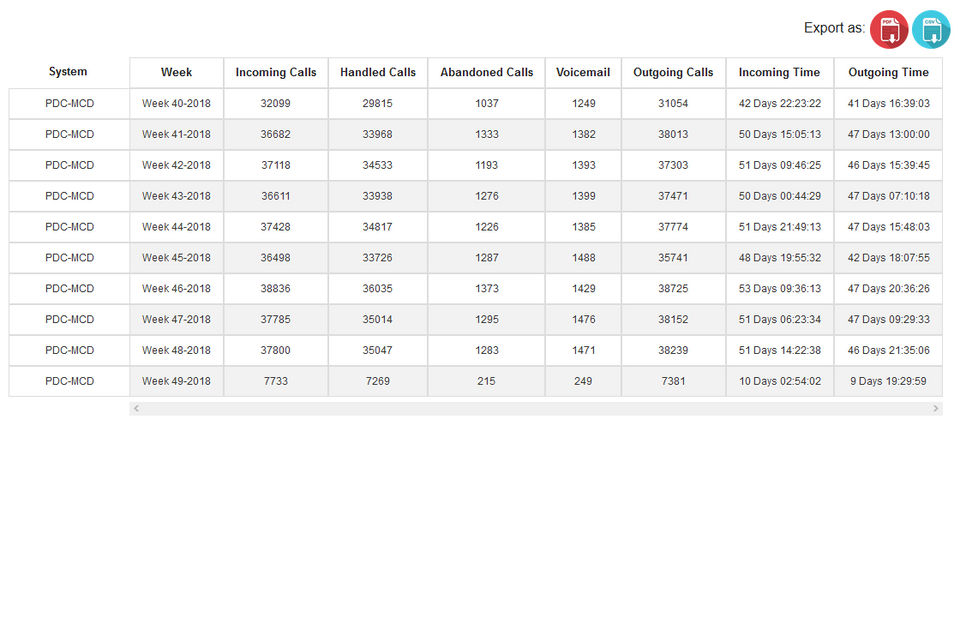Click voicemail value 1399
This screenshot has width=960, height=629.
click(x=583, y=196)
